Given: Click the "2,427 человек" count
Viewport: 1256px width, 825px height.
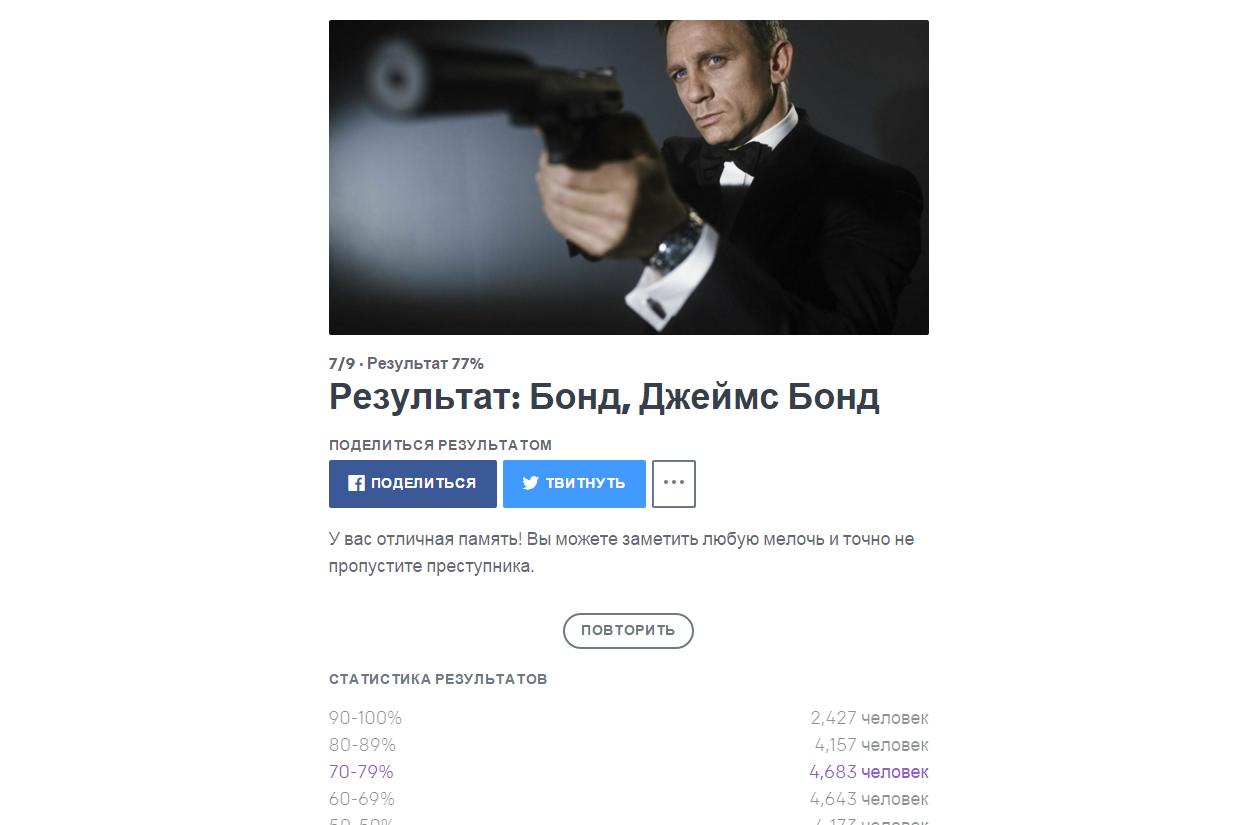Looking at the screenshot, I should tap(869, 718).
